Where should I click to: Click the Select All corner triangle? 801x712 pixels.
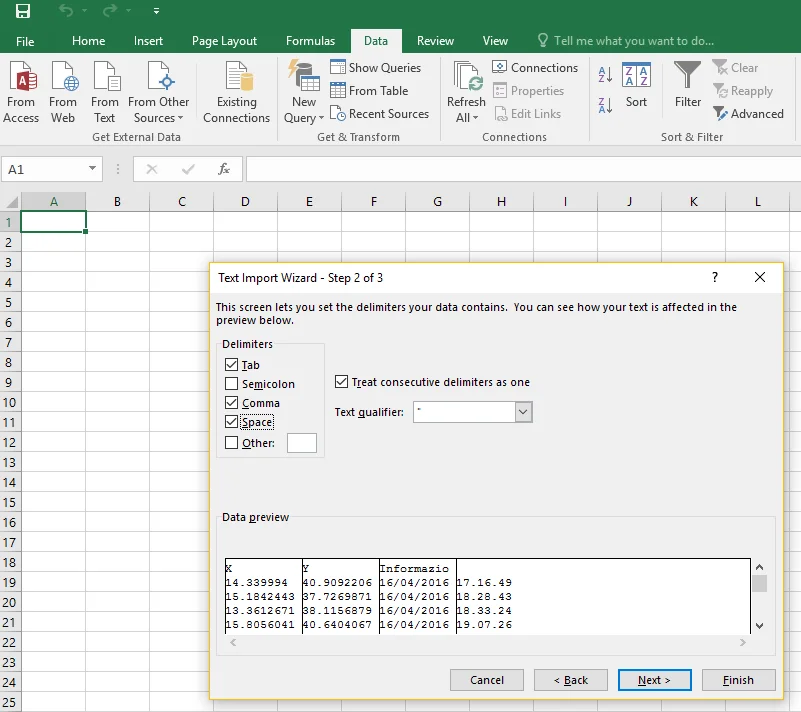click(11, 202)
